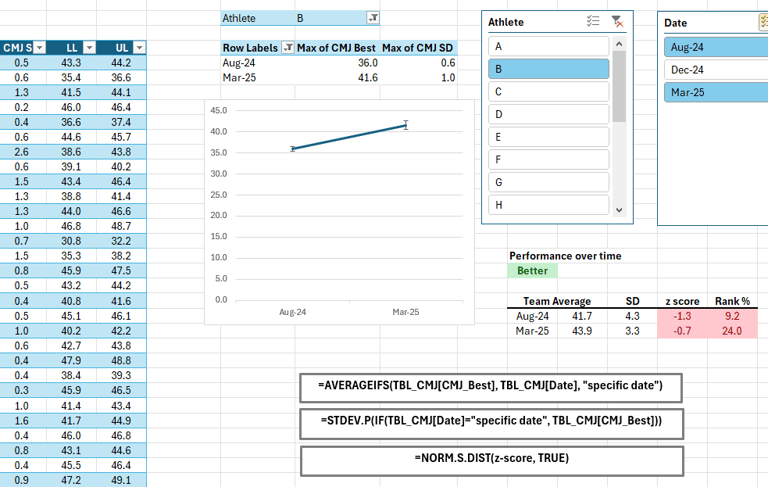
Task: Select the Max of CMJ Best header
Action: coord(336,48)
